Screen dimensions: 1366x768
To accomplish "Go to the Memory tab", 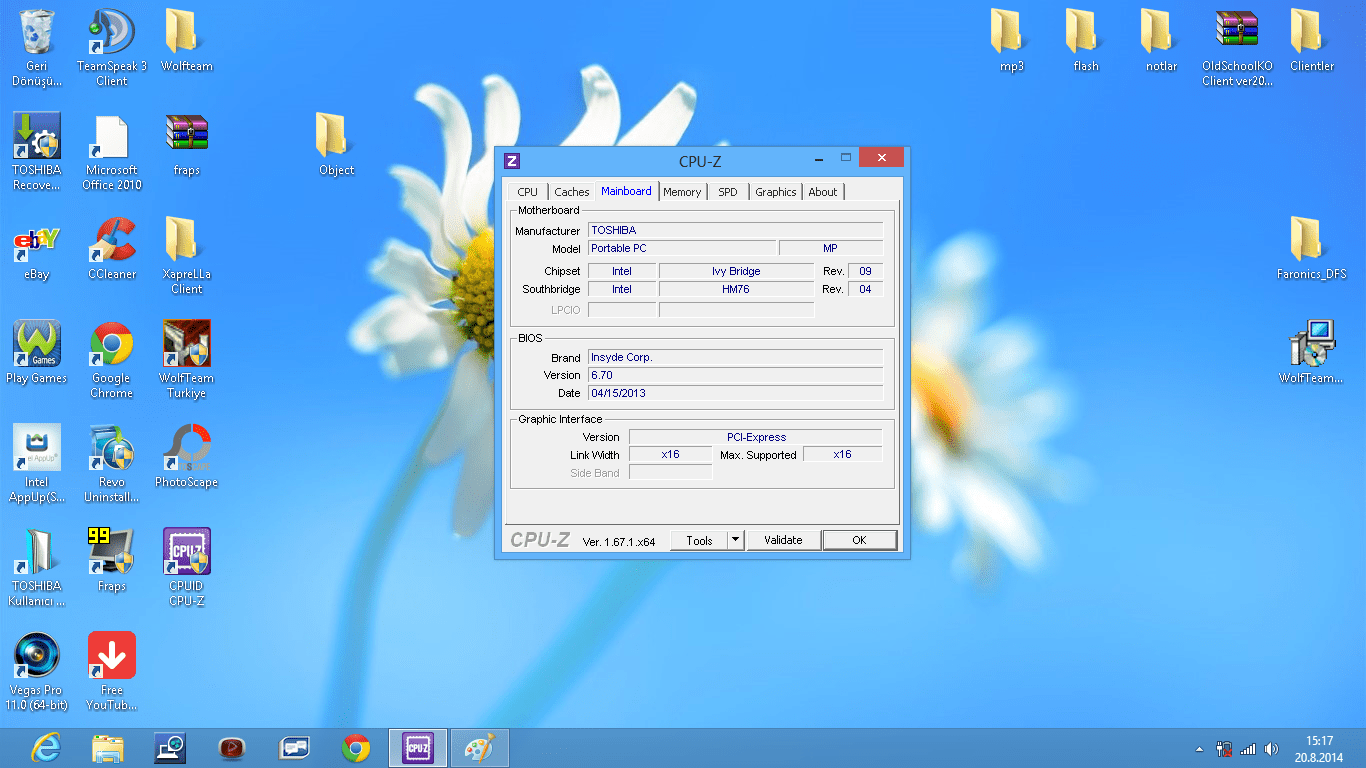I will pyautogui.click(x=682, y=192).
